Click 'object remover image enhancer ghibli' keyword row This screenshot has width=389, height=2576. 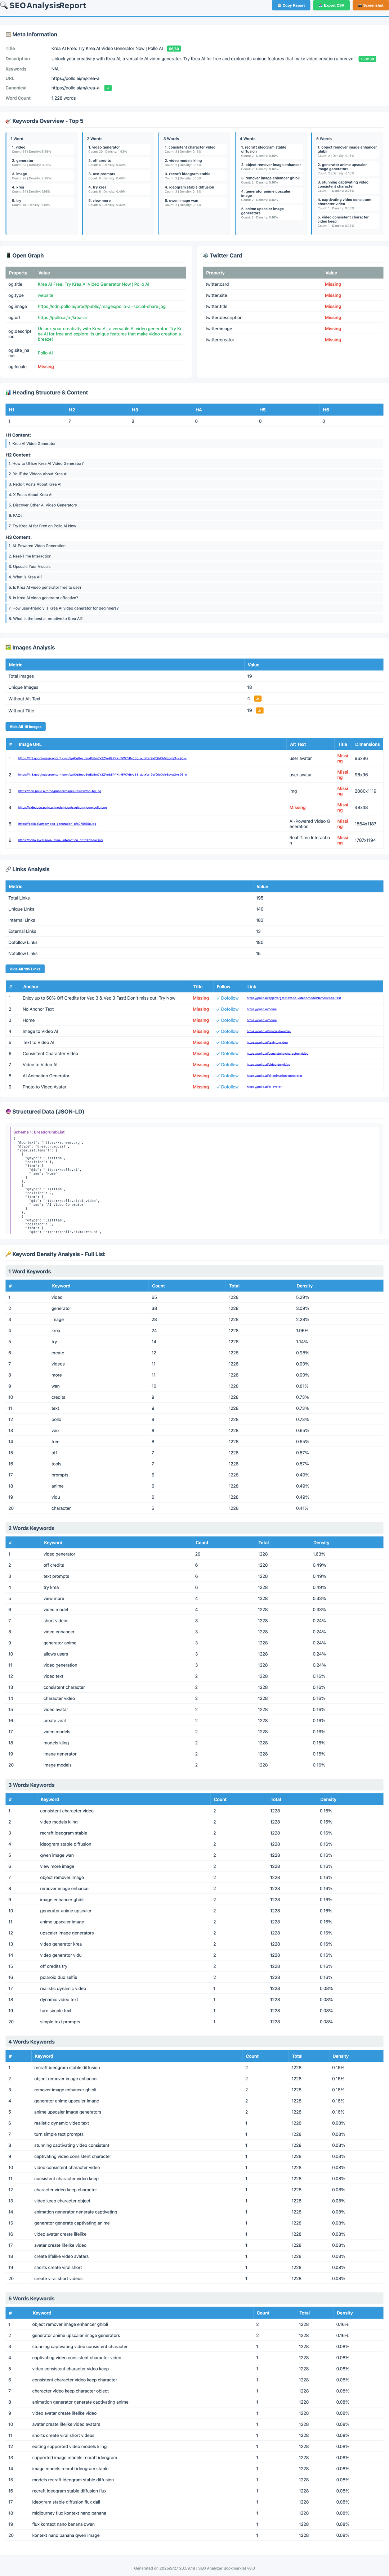point(194,2325)
